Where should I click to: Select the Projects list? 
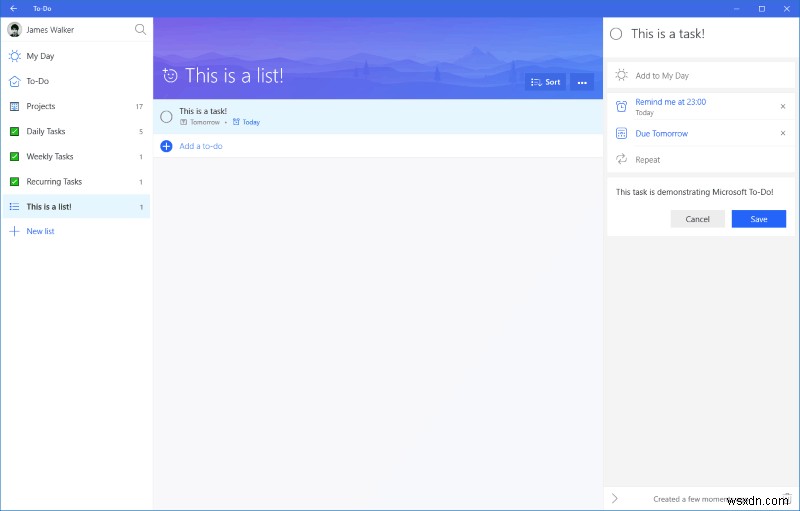77,106
